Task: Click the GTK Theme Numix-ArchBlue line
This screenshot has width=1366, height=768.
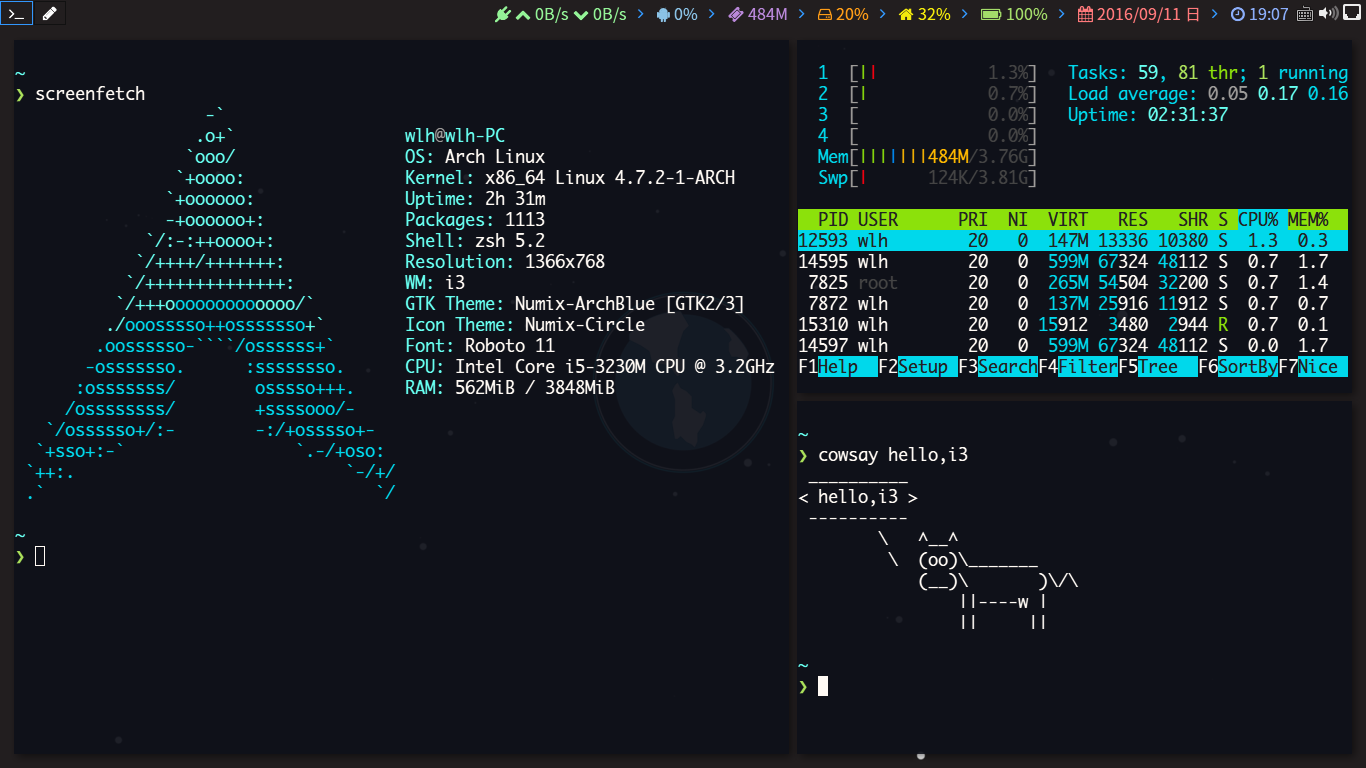Action: tap(575, 304)
